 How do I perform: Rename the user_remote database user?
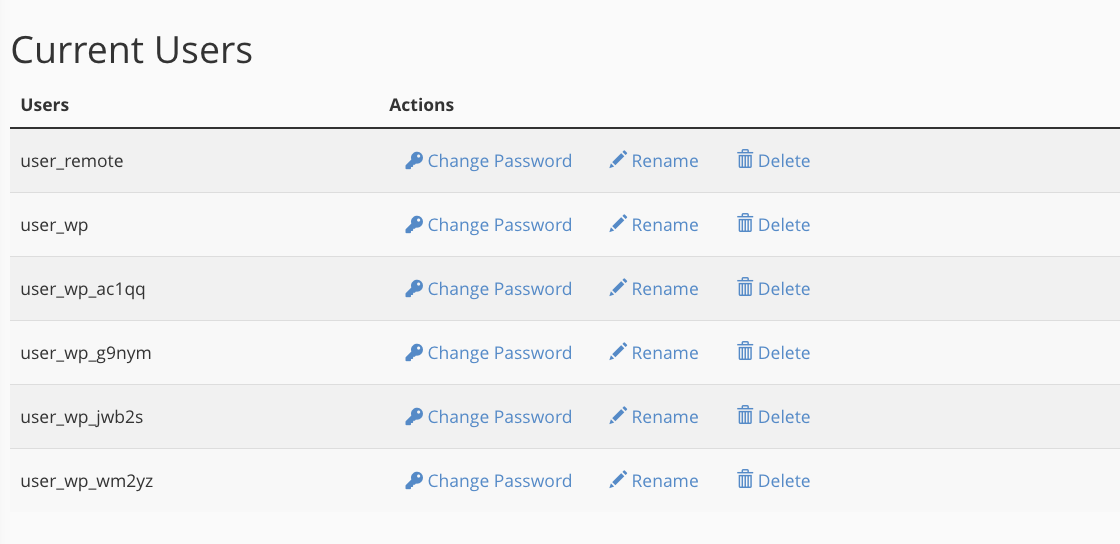(664, 161)
